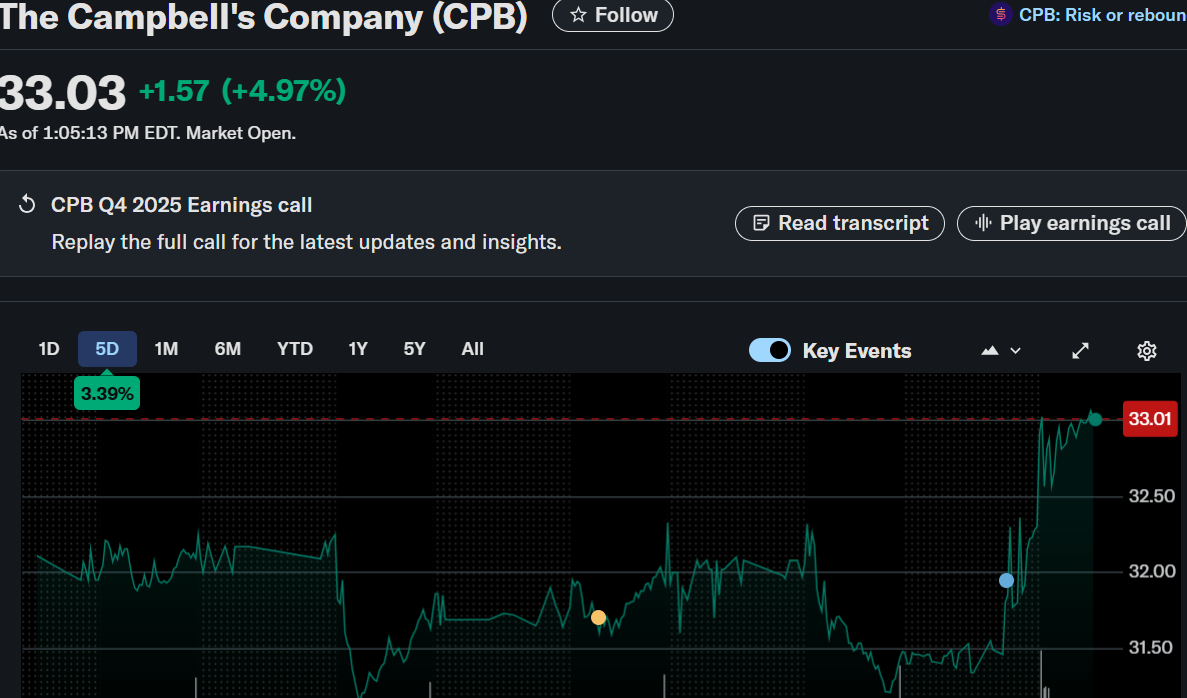Click the (+4.97%) percent change
Viewport: 1187px width, 698px height.
[284, 92]
